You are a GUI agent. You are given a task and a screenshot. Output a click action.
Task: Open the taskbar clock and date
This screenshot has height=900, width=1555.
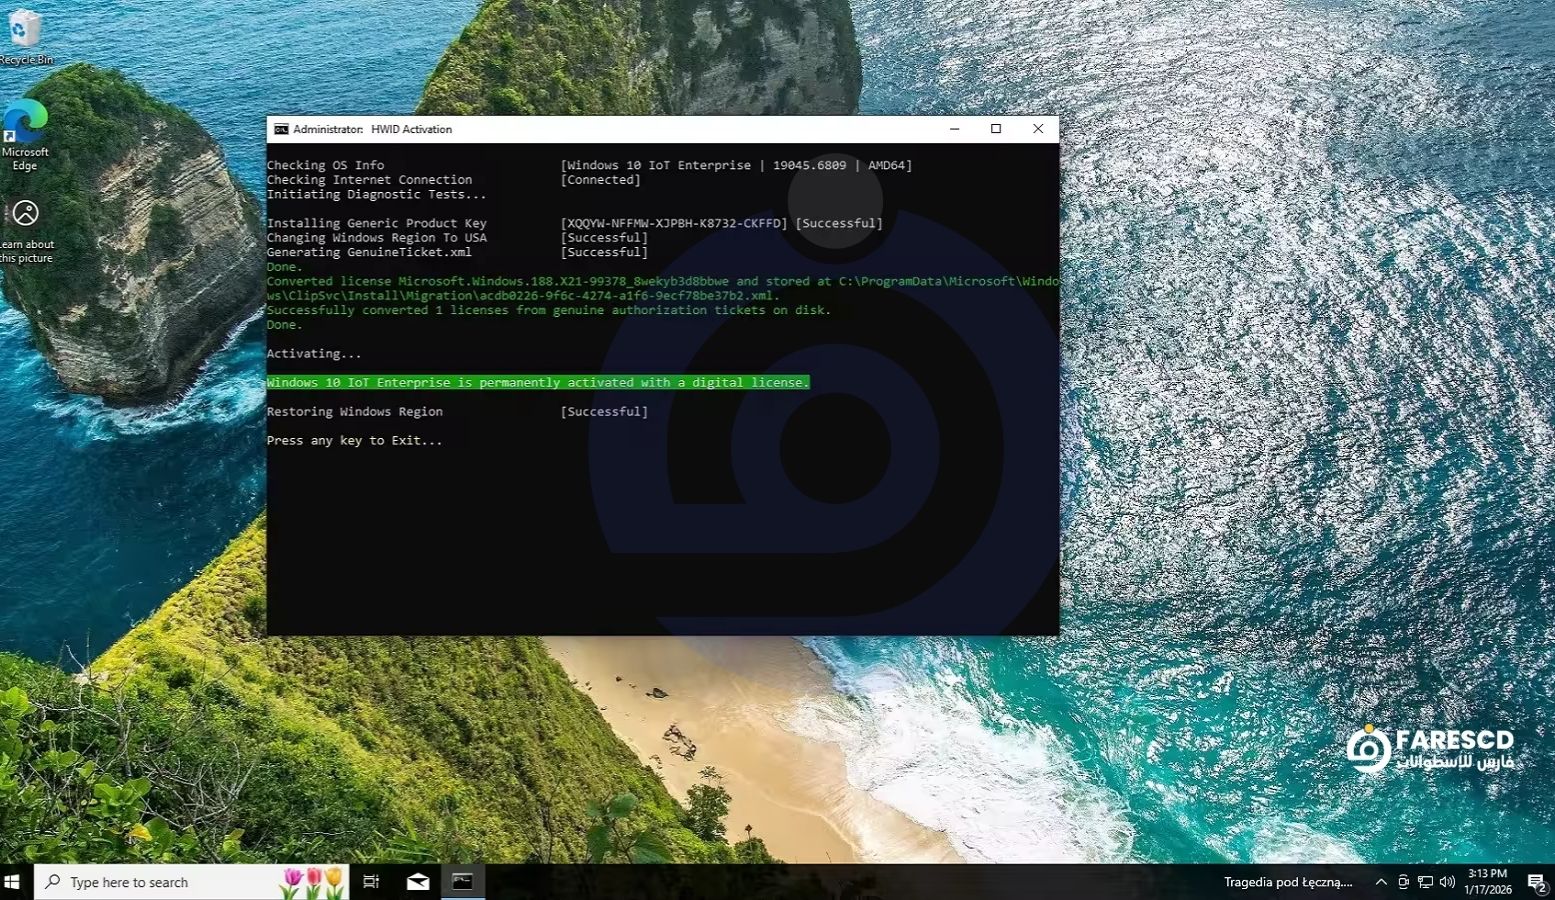1487,882
